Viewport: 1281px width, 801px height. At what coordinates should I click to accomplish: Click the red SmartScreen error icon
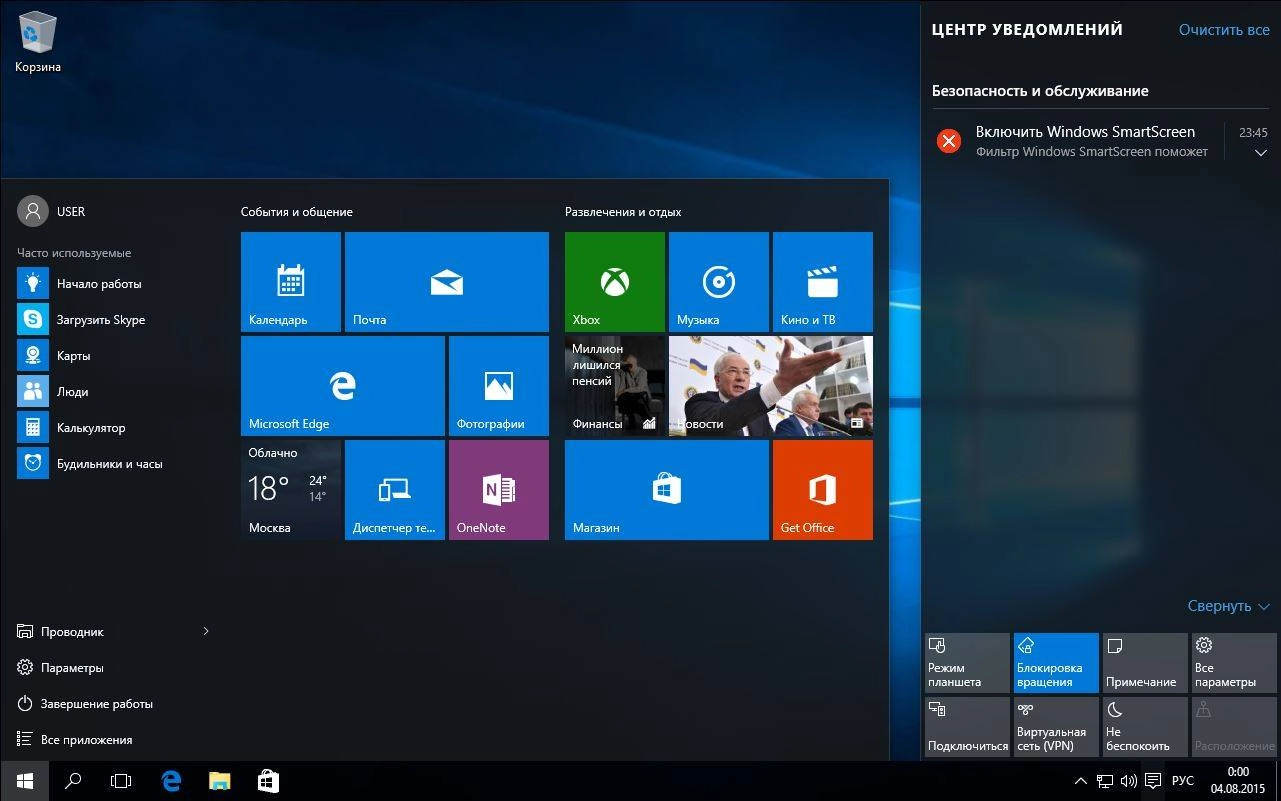tap(948, 141)
